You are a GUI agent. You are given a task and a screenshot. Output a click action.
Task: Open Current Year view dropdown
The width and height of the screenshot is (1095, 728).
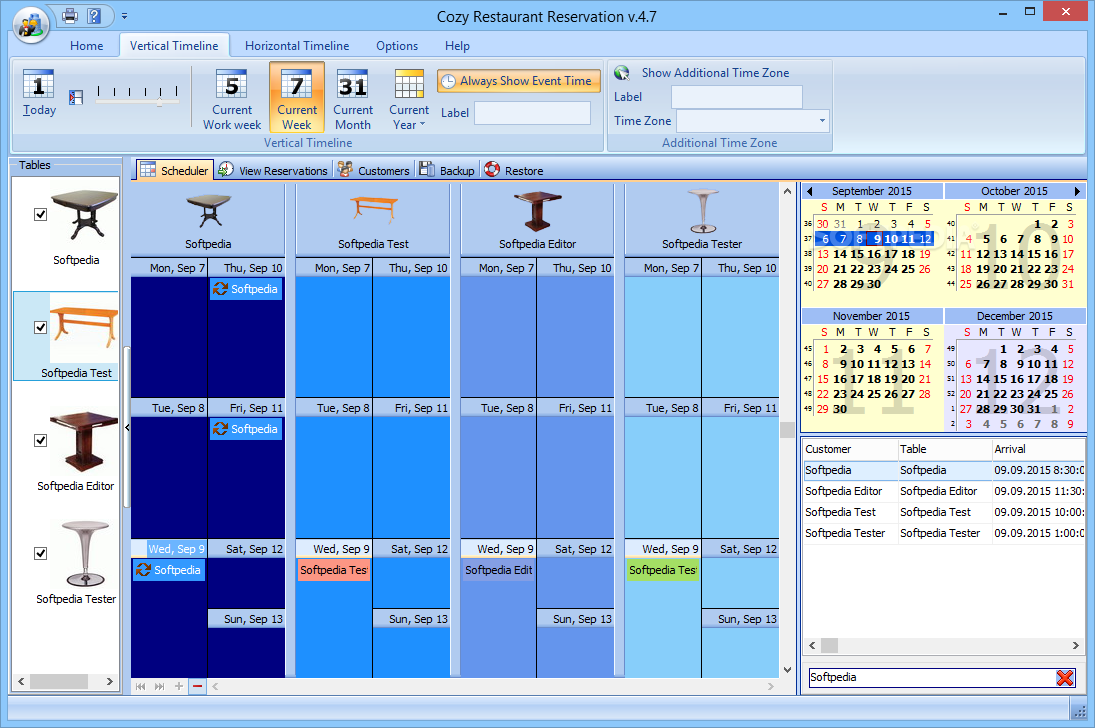pyautogui.click(x=409, y=99)
